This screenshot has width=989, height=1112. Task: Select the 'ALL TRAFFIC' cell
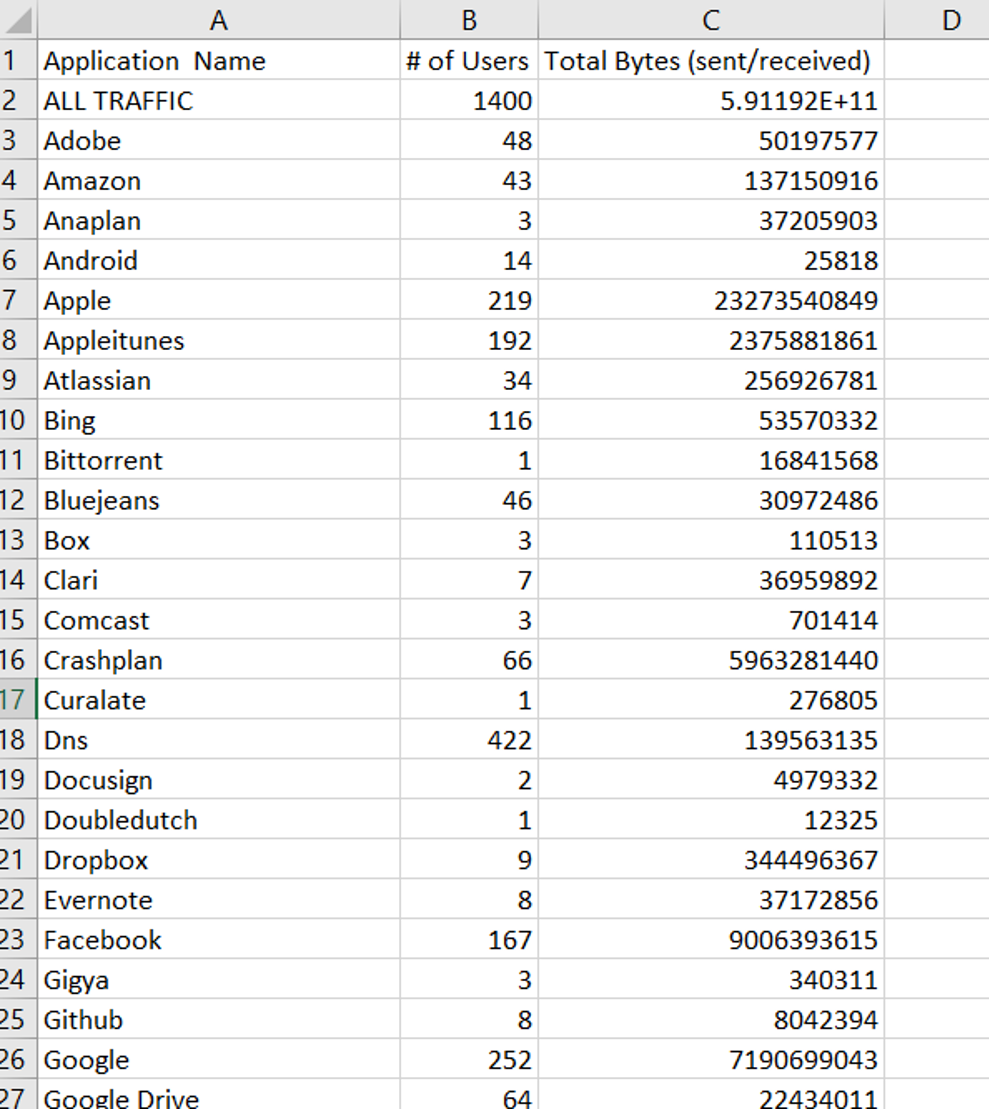tap(218, 100)
